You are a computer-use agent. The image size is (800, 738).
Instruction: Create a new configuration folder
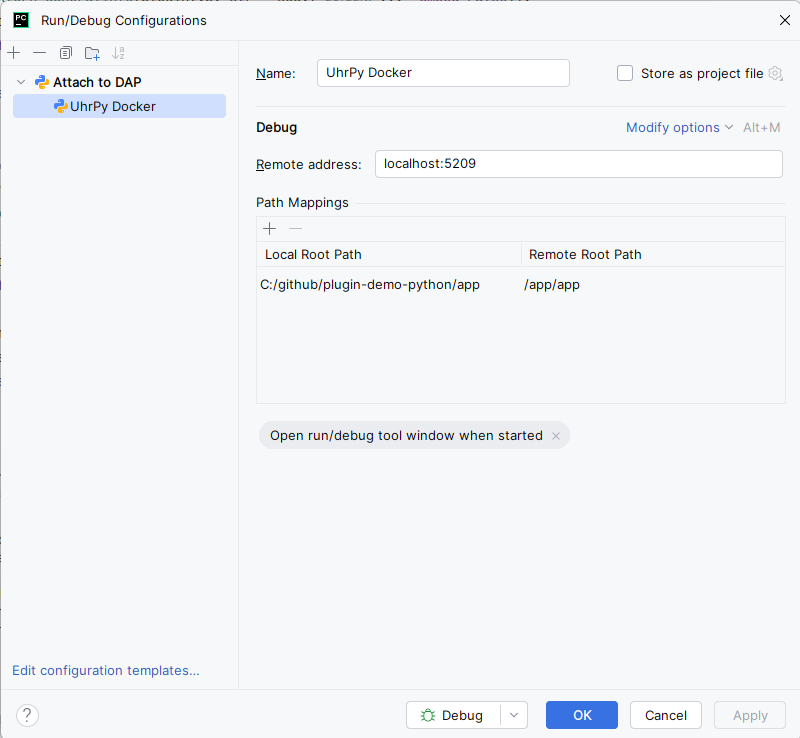[x=92, y=53]
